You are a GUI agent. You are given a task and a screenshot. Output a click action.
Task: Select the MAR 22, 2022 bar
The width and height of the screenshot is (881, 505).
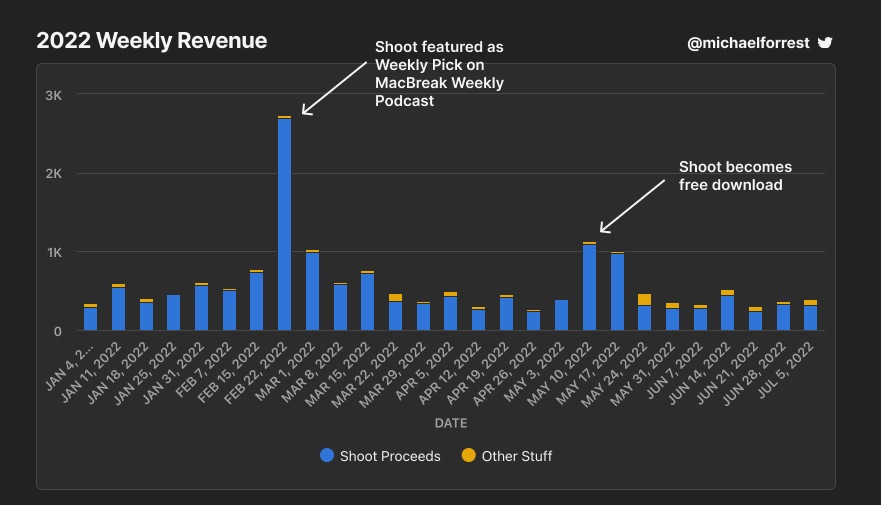tap(396, 312)
